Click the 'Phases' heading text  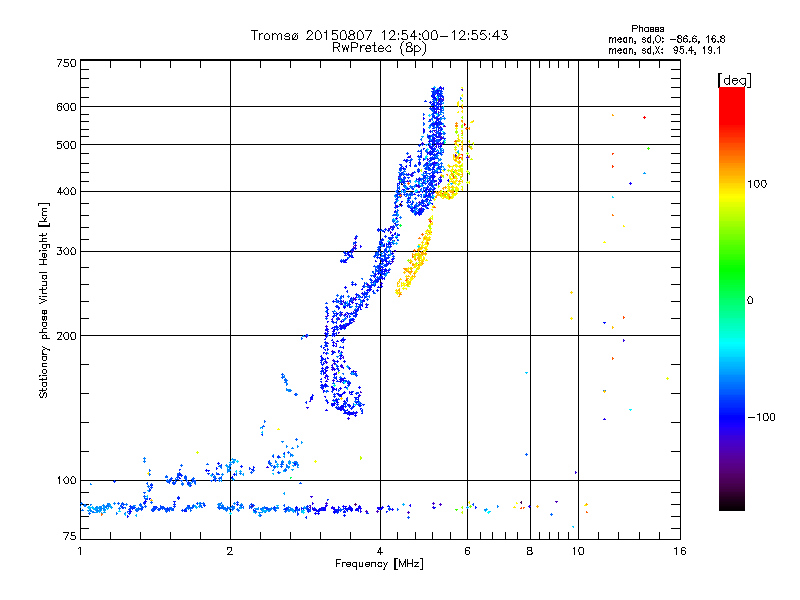[647, 29]
